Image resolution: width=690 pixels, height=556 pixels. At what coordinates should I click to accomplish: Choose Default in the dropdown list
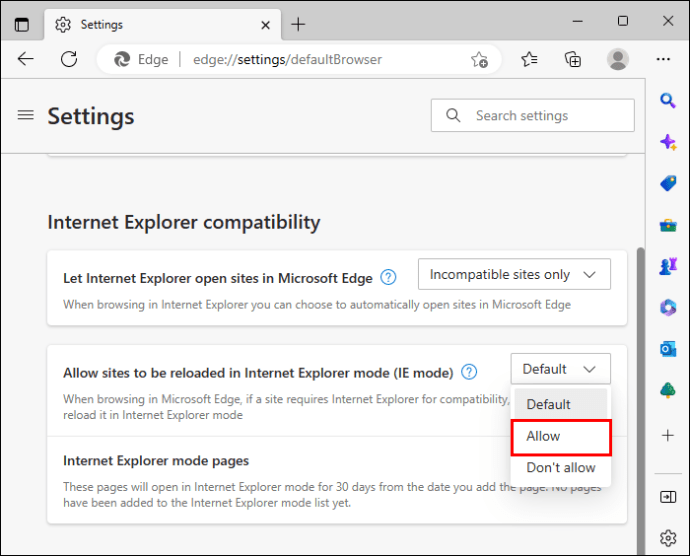[x=560, y=404]
